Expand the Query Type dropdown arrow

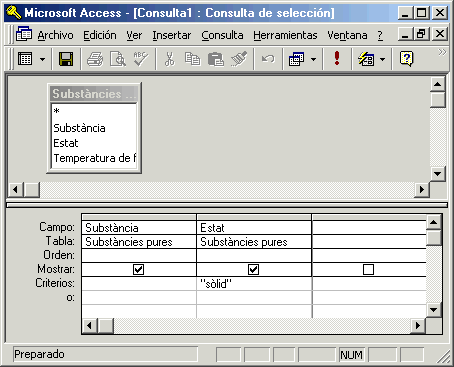pyautogui.click(x=313, y=60)
